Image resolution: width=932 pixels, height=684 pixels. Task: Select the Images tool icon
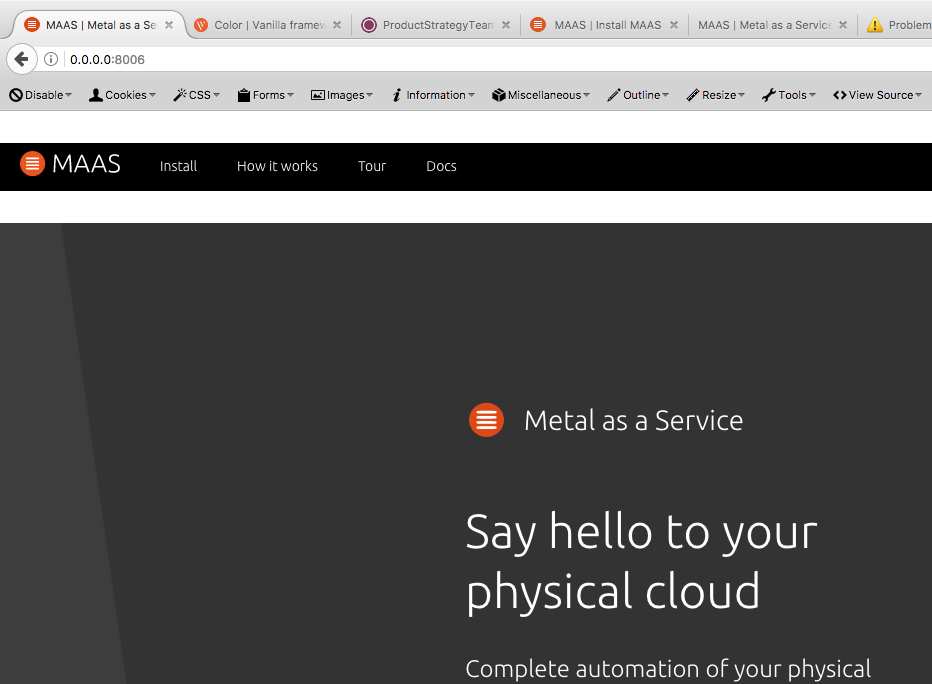tap(317, 95)
